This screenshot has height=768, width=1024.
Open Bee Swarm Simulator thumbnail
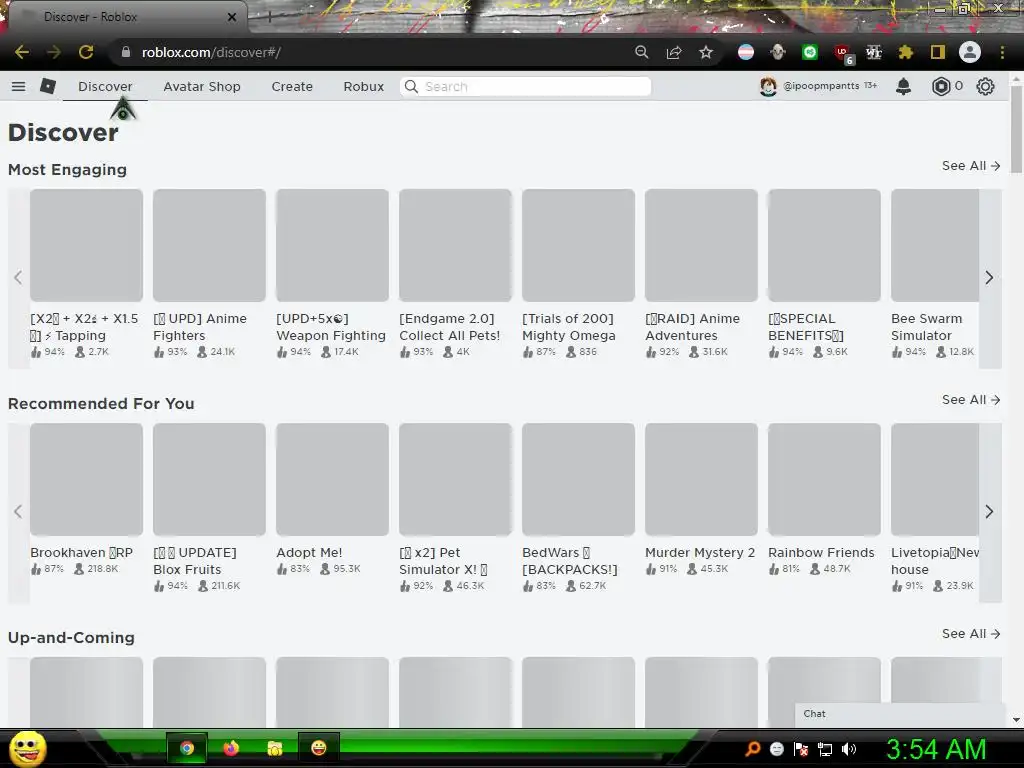coord(935,246)
